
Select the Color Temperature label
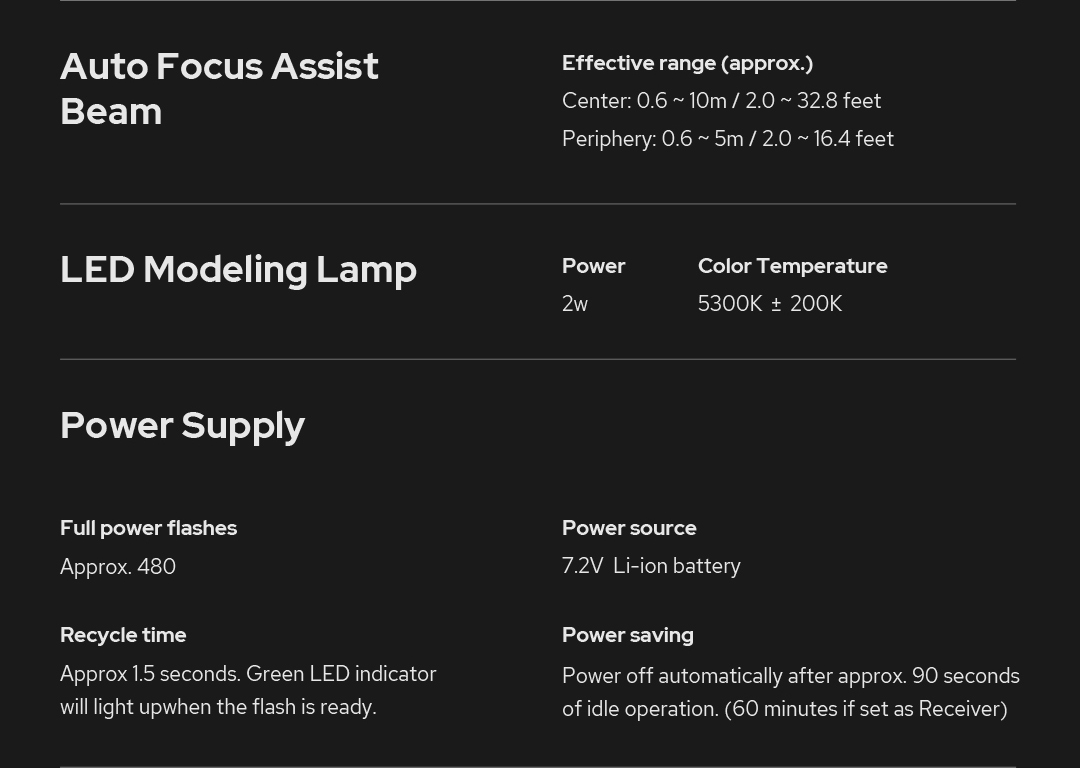[792, 266]
